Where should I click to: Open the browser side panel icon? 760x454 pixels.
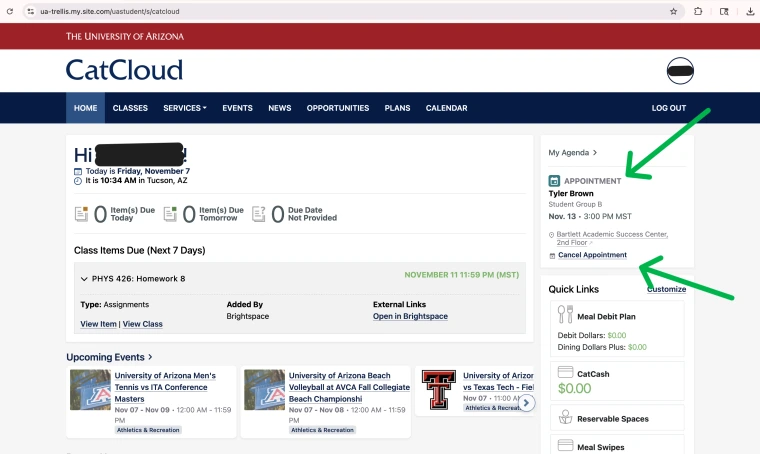pyautogui.click(x=724, y=11)
